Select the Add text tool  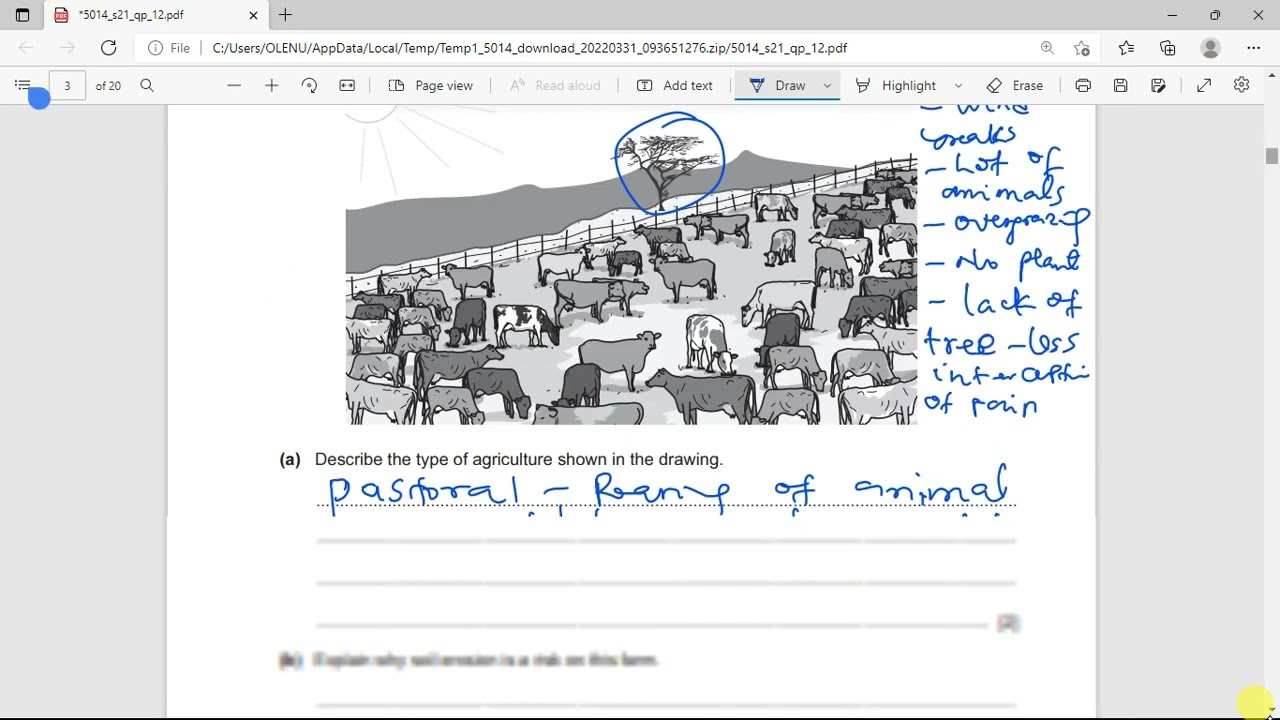pyautogui.click(x=675, y=86)
